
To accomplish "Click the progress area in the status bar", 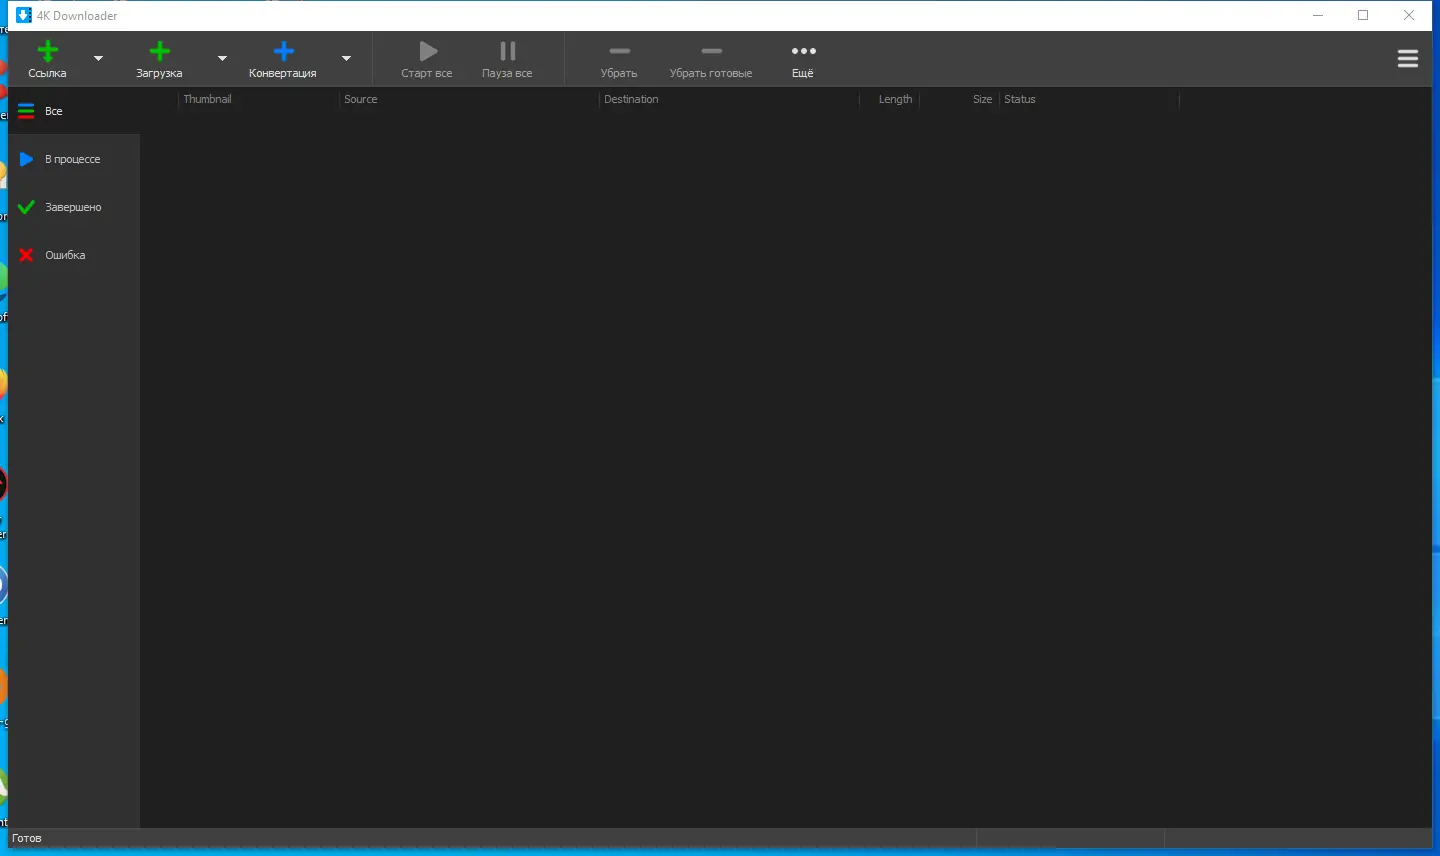I will pos(1070,838).
